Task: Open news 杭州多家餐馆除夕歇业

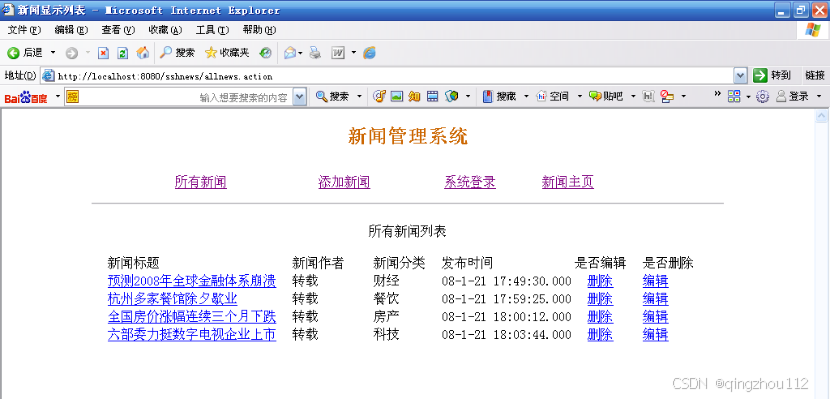Action: pyautogui.click(x=173, y=298)
